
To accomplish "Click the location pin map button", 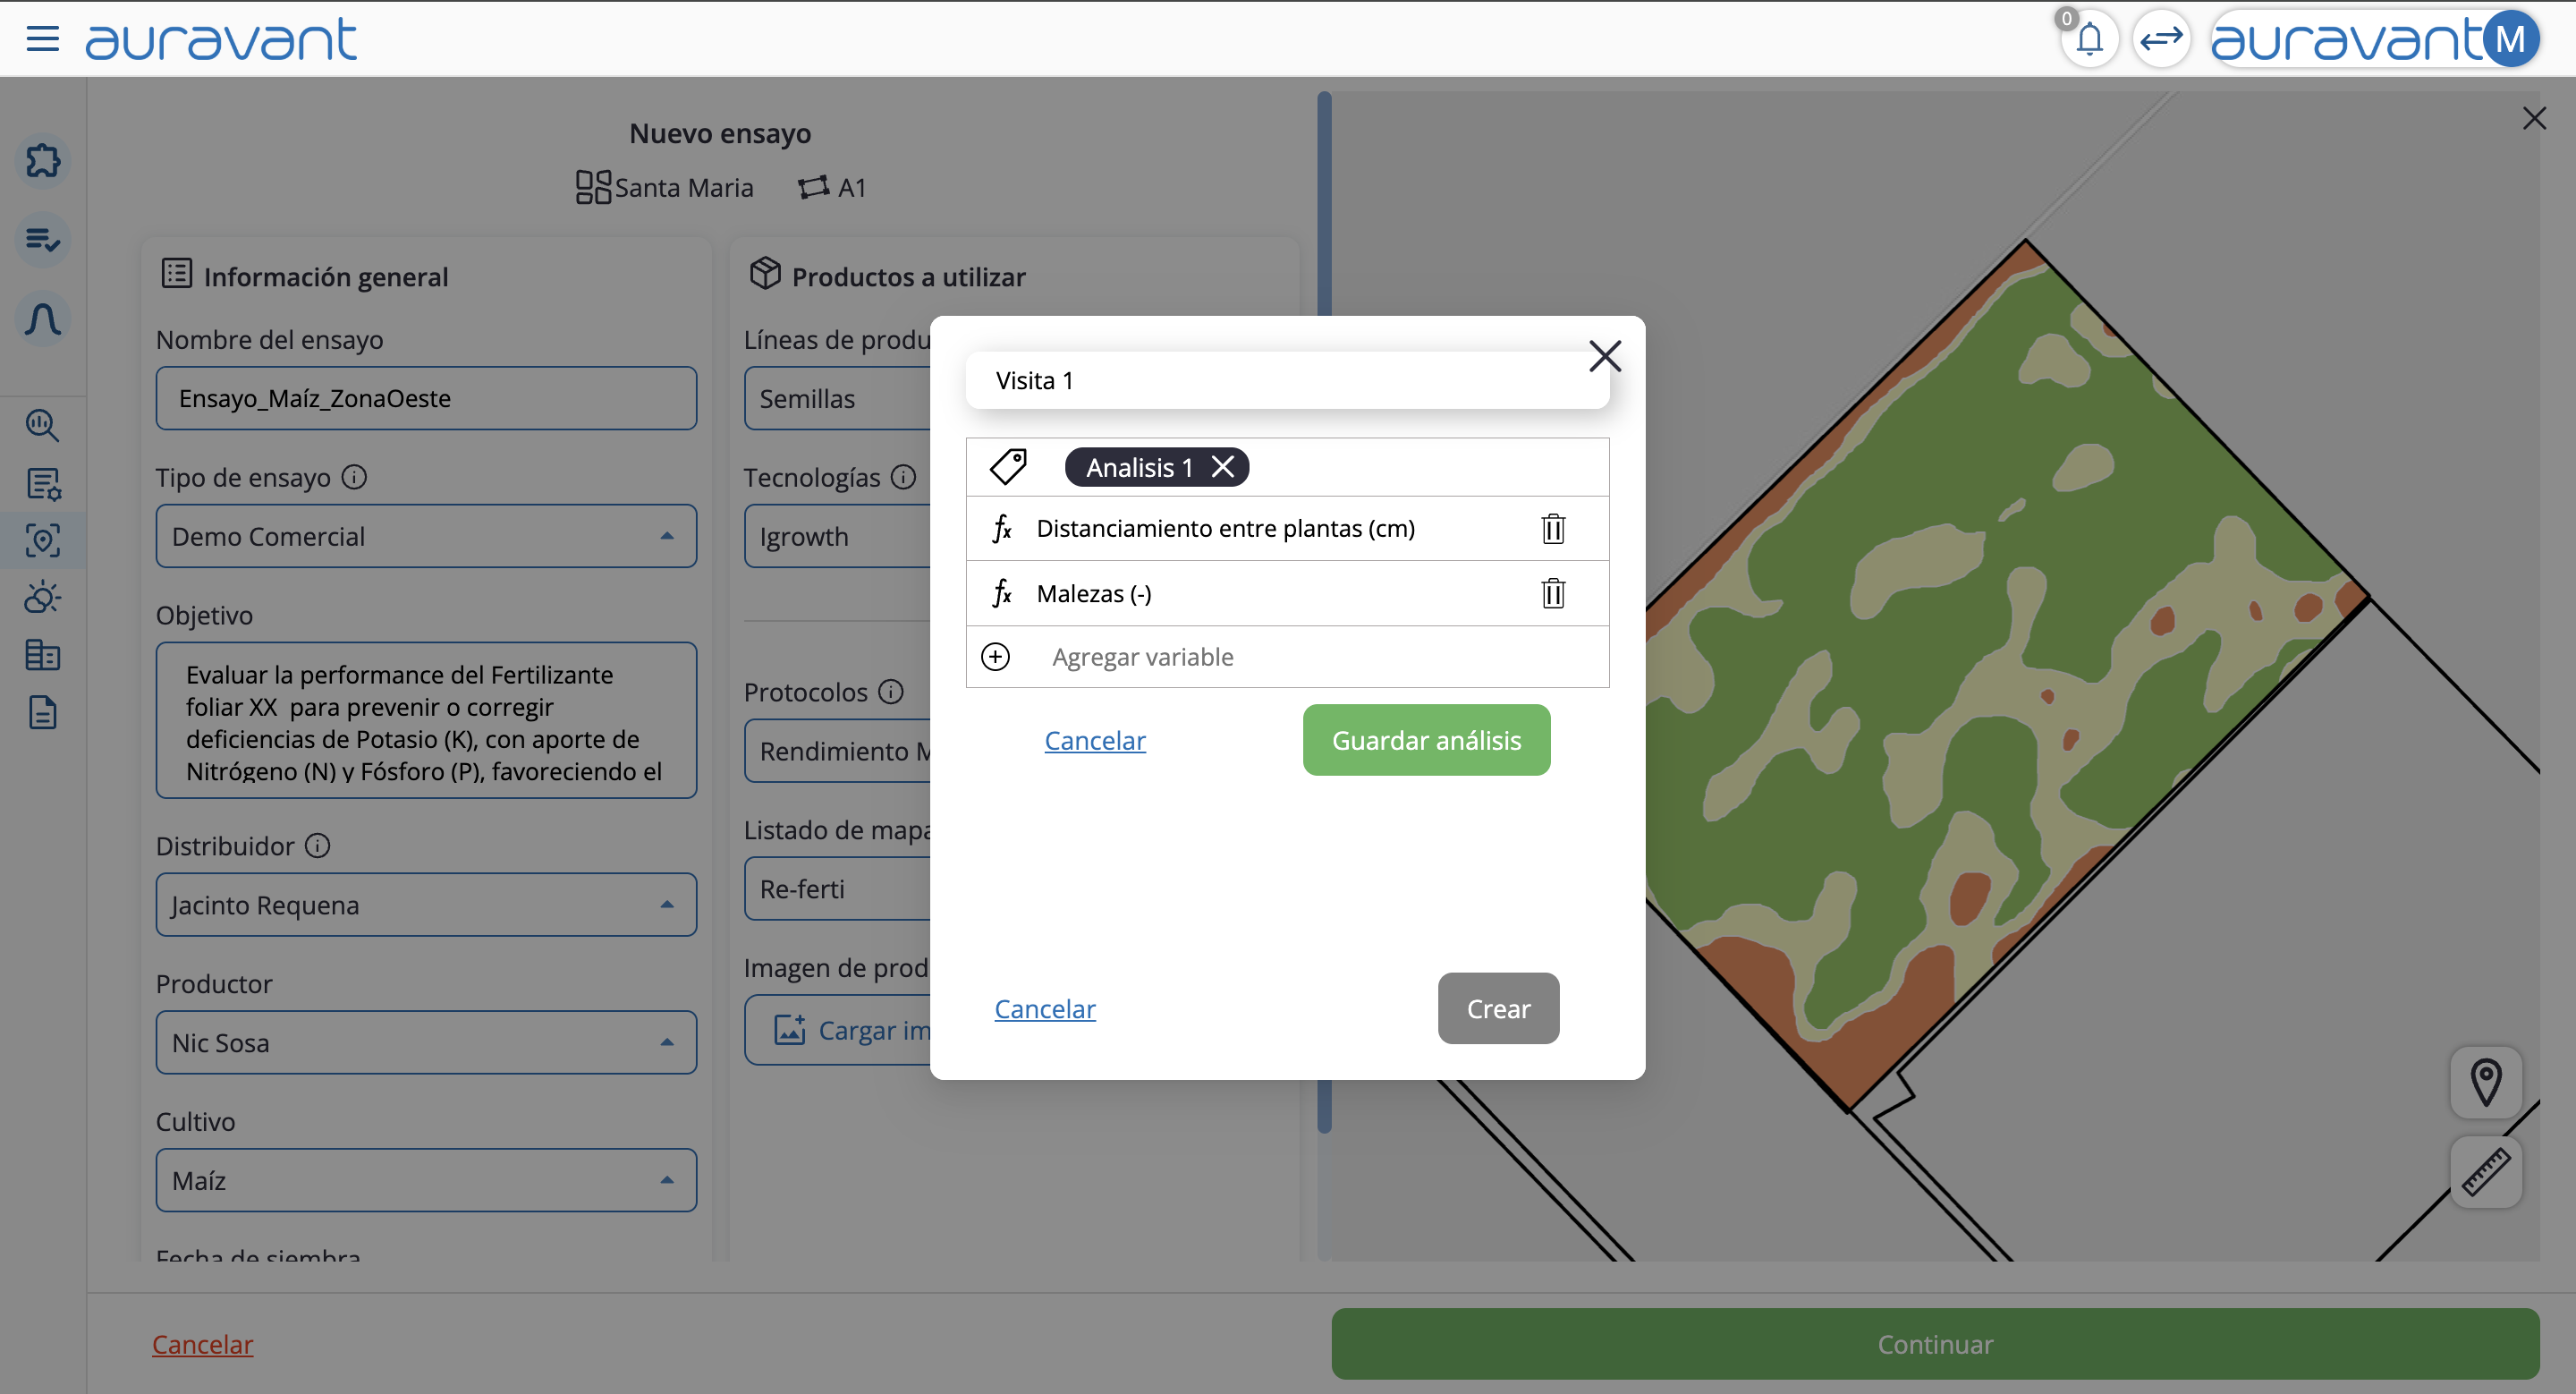I will pyautogui.click(x=2485, y=1082).
